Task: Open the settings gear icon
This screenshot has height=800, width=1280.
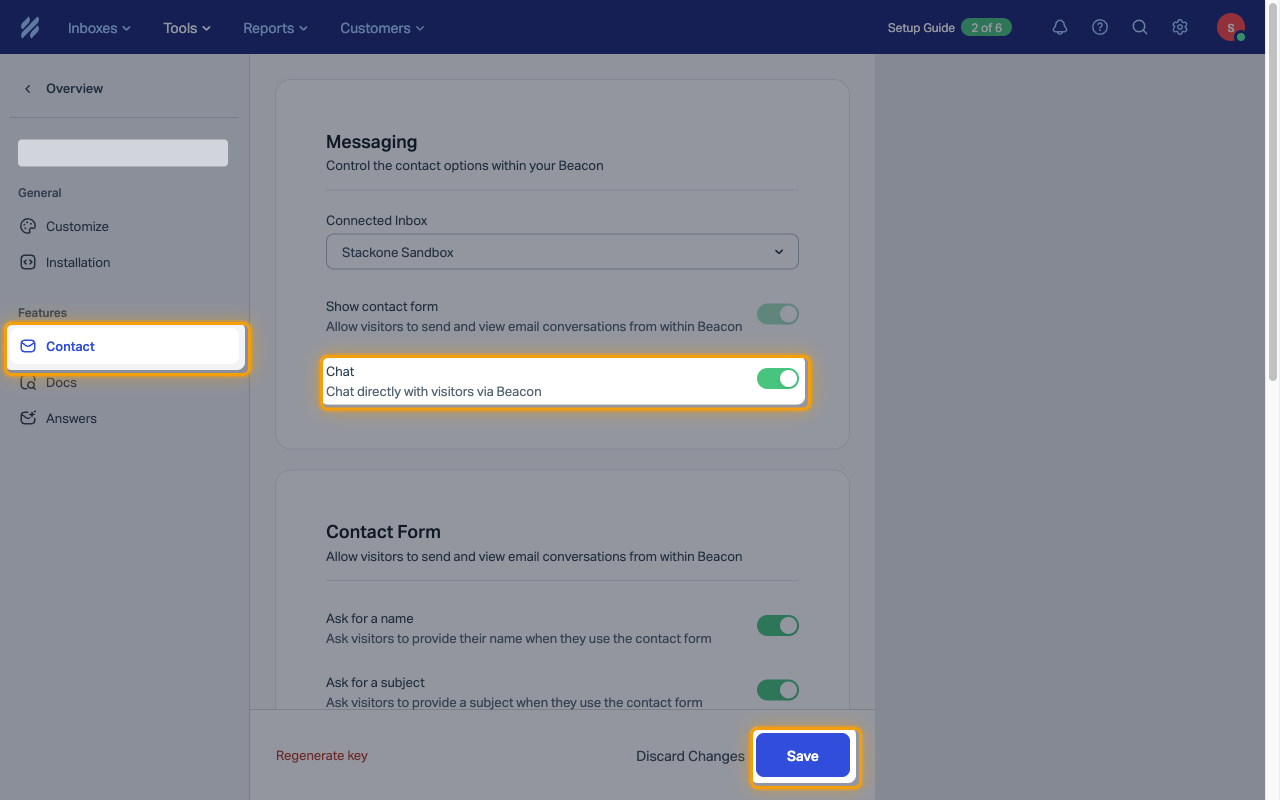Action: point(1180,28)
